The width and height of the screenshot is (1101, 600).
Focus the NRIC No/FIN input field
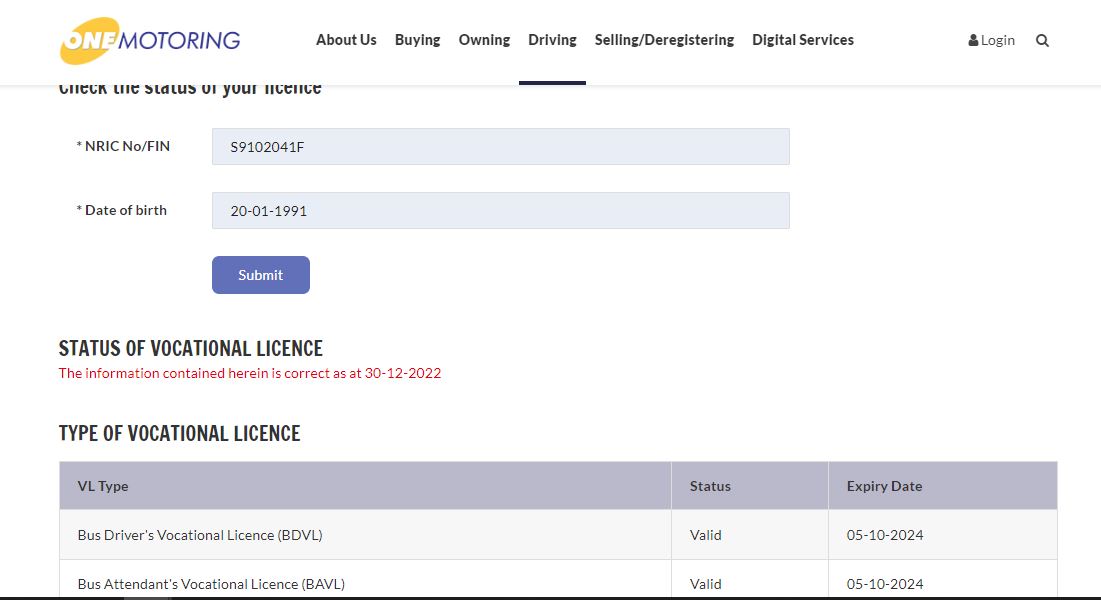pos(500,147)
